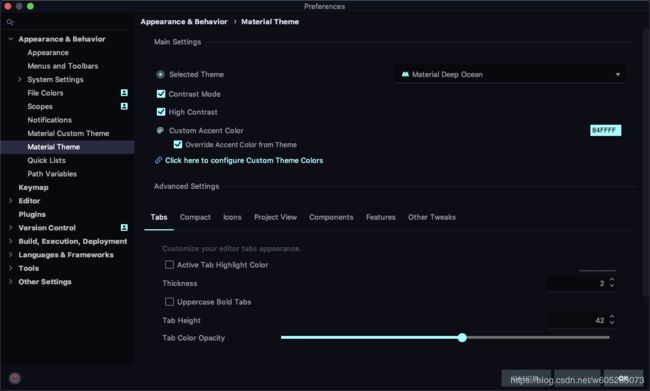
Task: Open Notifications settings
Action: click(x=50, y=120)
